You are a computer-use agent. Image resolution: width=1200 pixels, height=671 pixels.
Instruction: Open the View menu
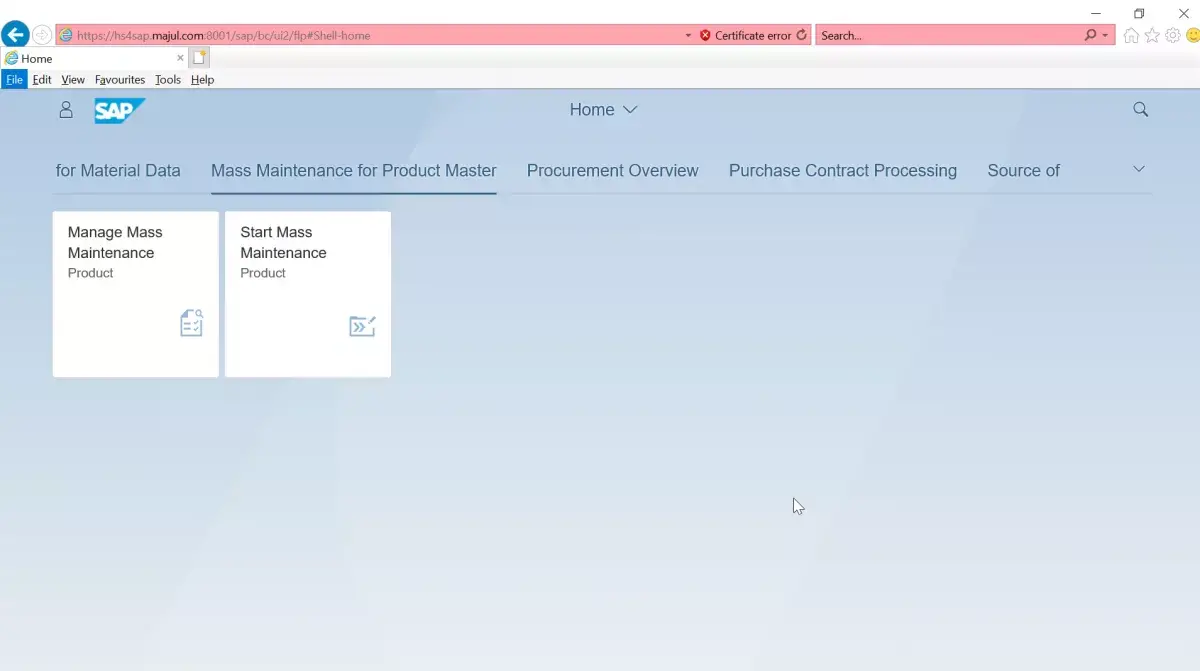(x=73, y=79)
